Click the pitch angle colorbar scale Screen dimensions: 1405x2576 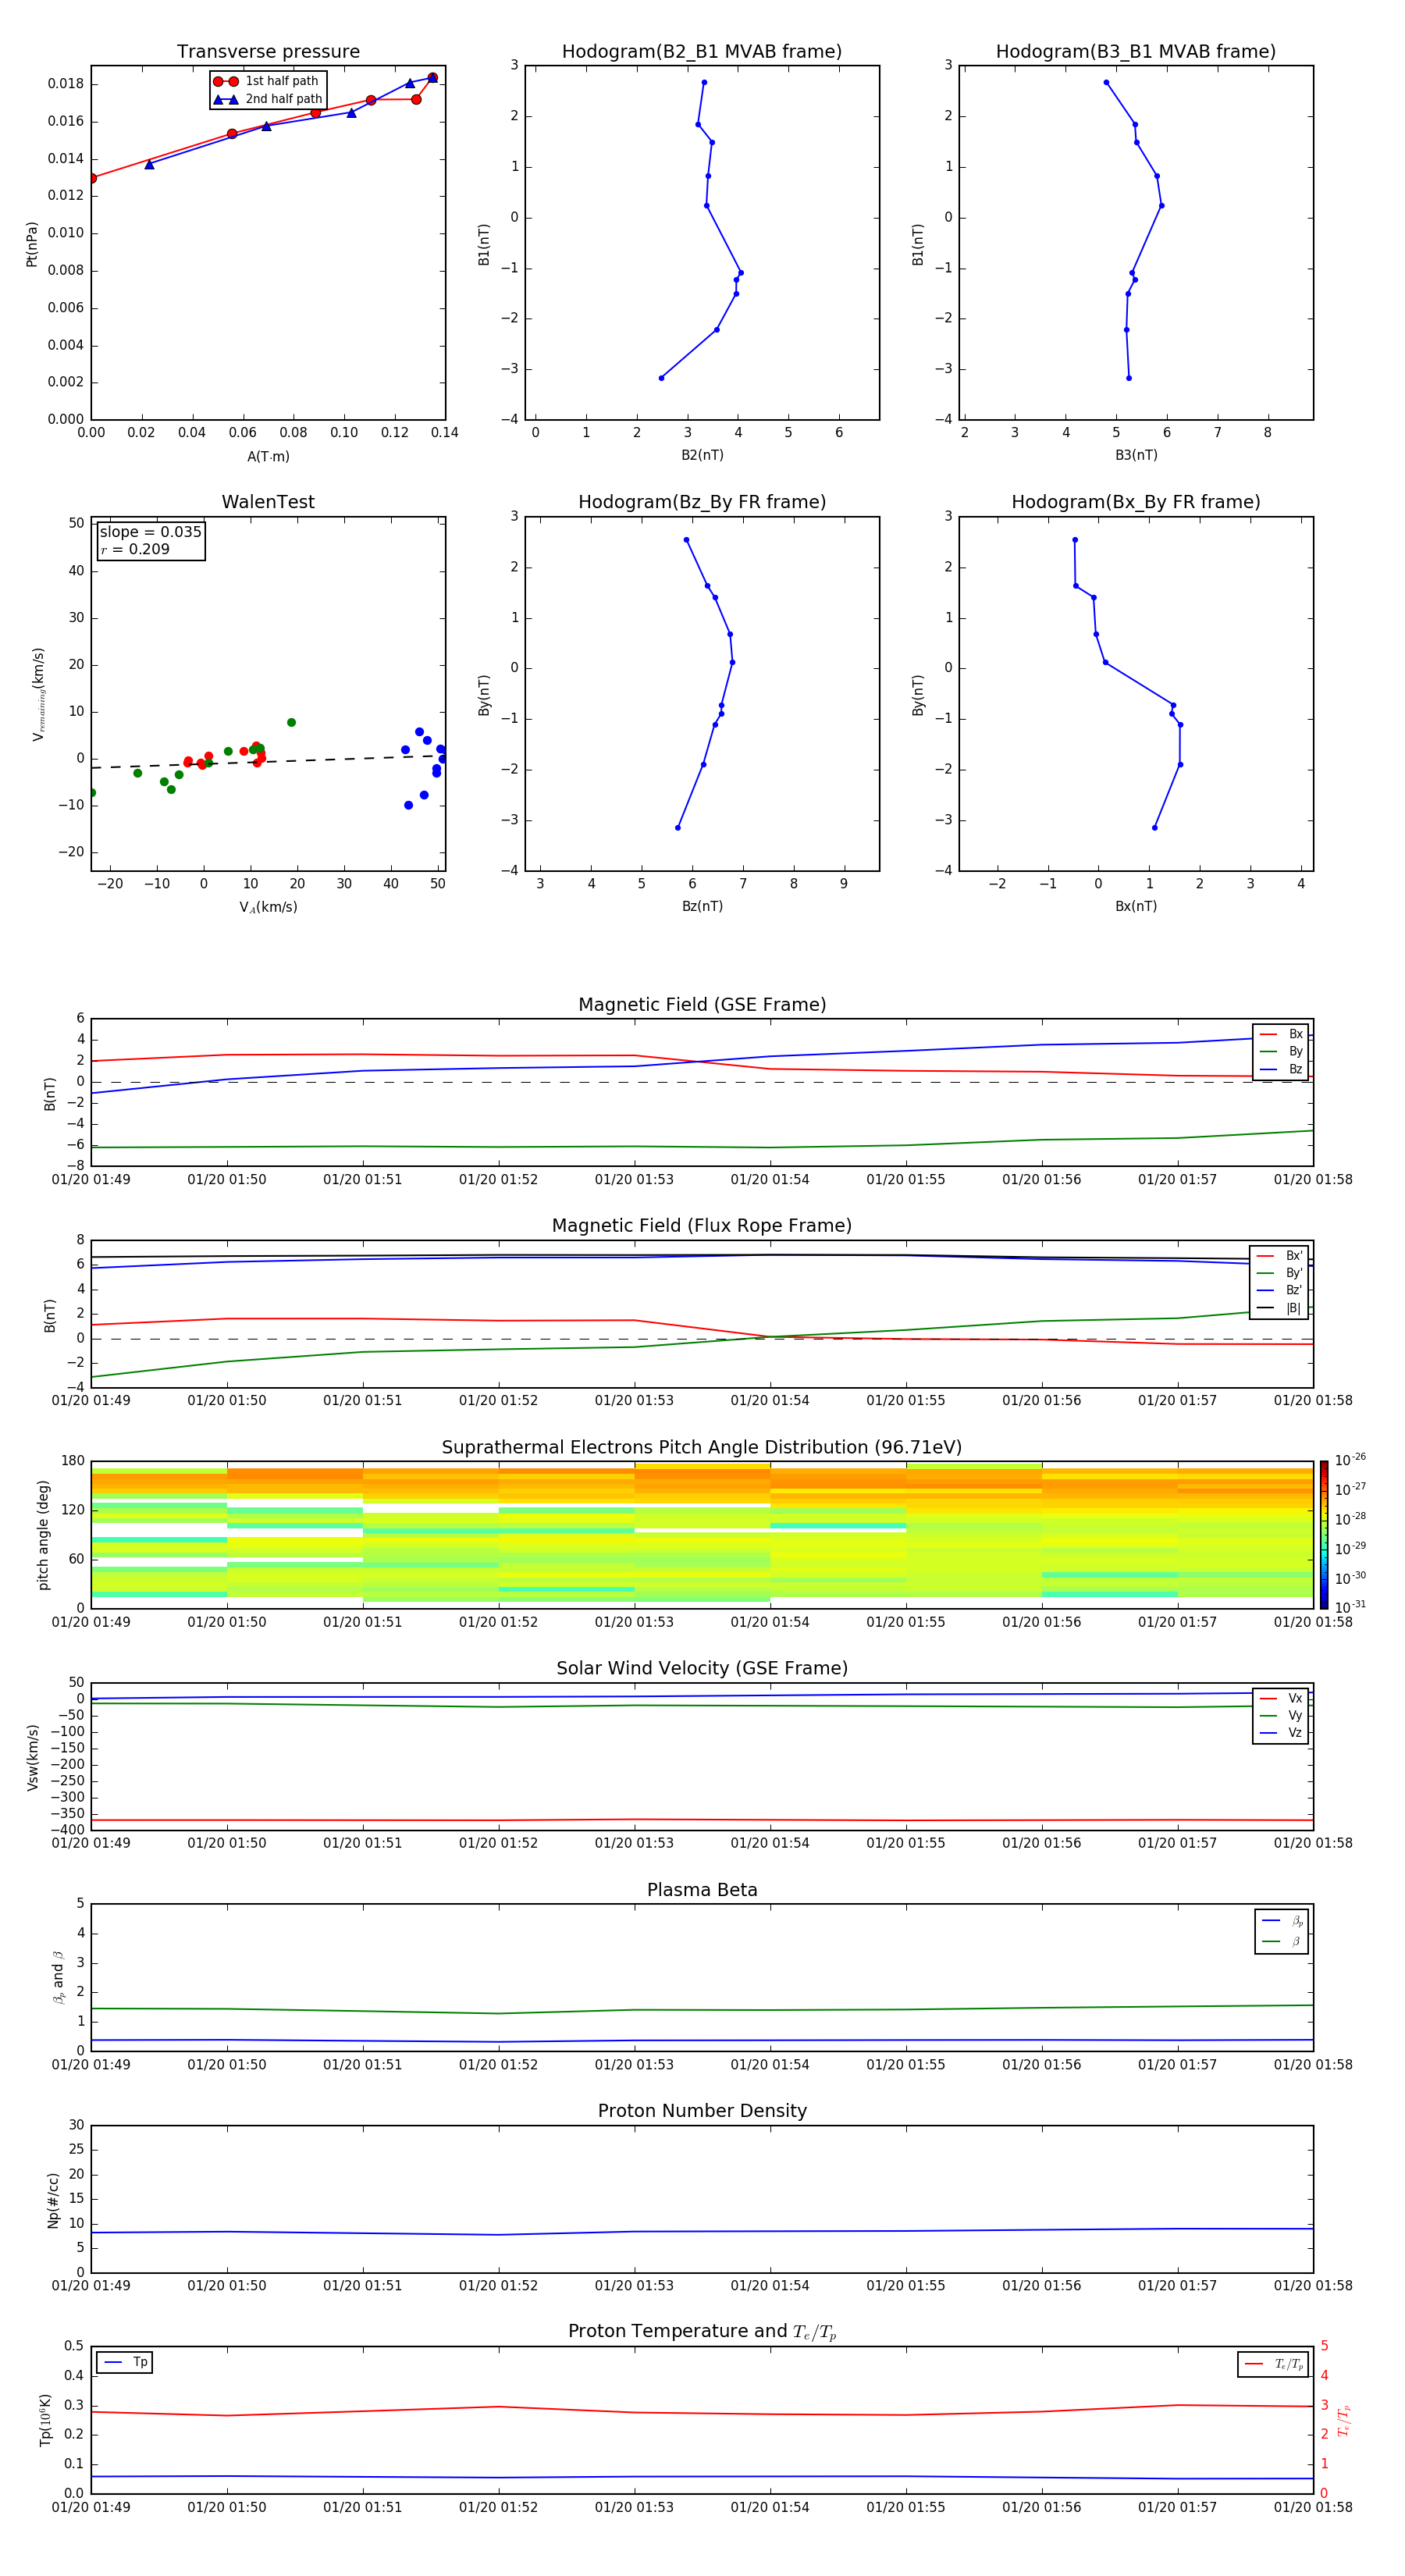[1324, 1535]
